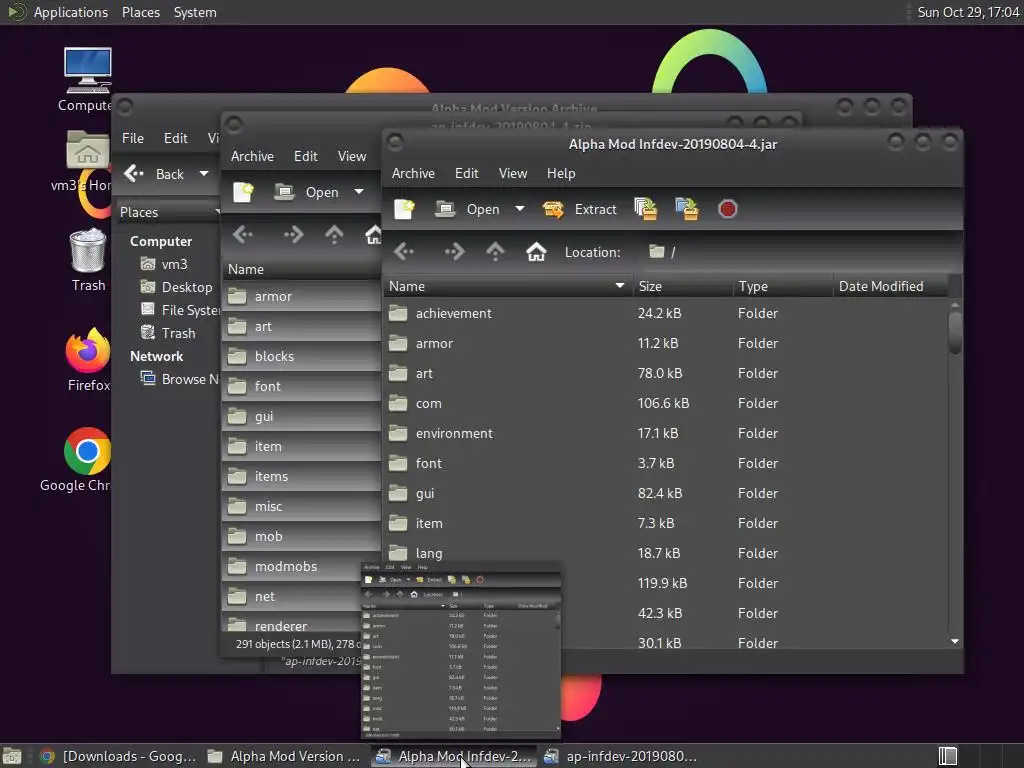
Task: Sort by the Type column header
Action: point(783,286)
